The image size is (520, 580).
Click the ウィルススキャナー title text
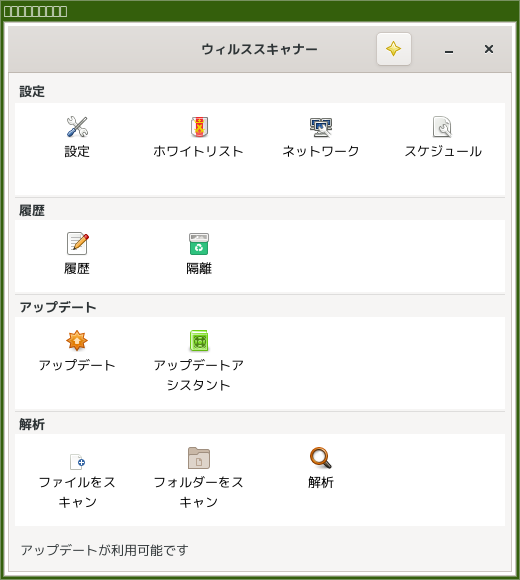260,49
